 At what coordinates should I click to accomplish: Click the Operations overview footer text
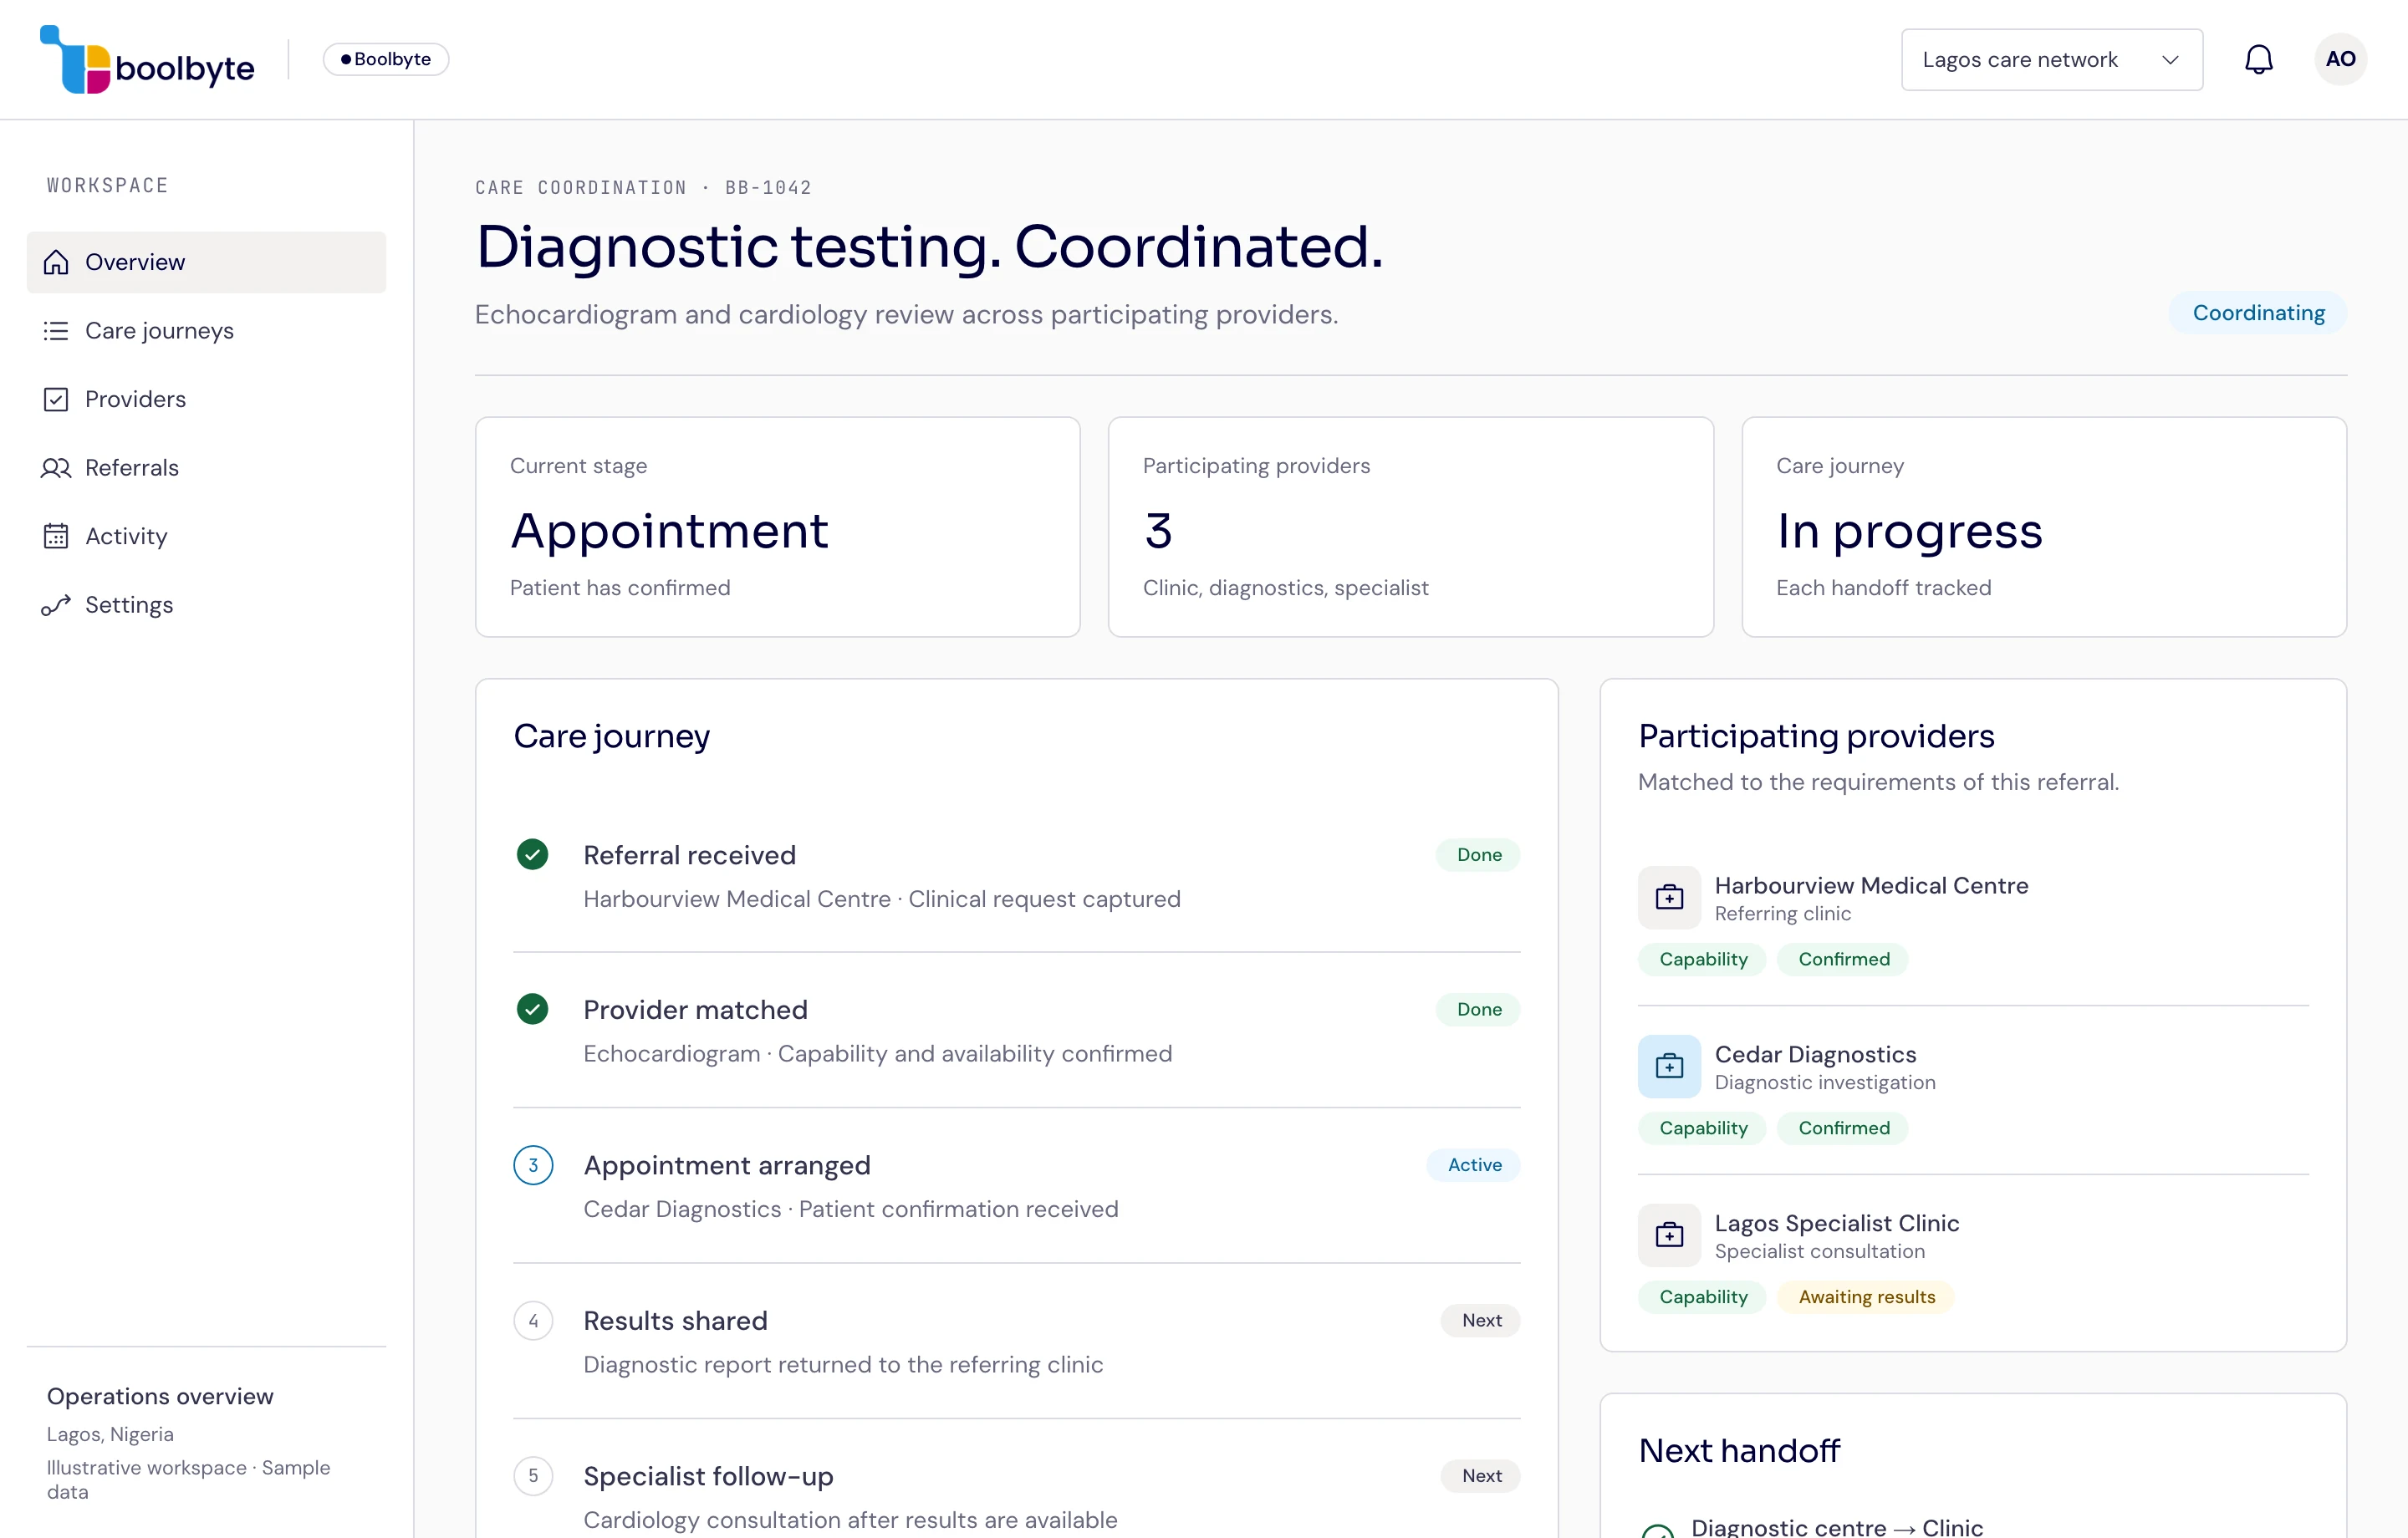tap(160, 1397)
